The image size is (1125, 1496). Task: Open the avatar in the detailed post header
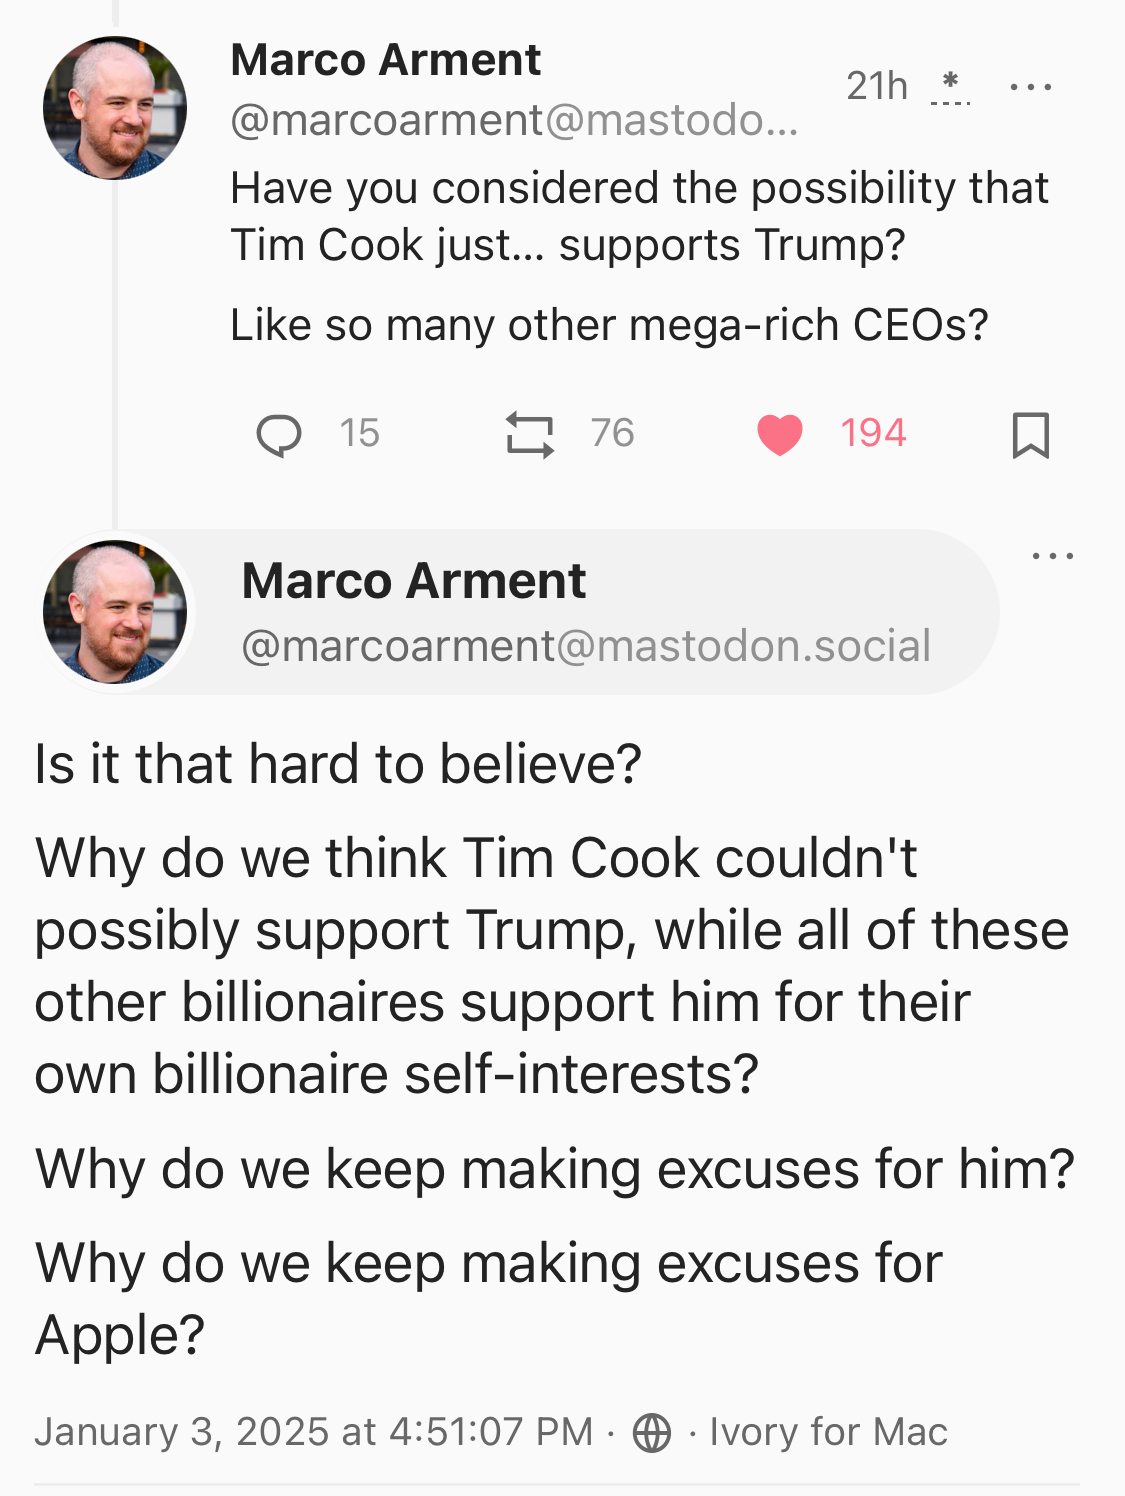(115, 612)
